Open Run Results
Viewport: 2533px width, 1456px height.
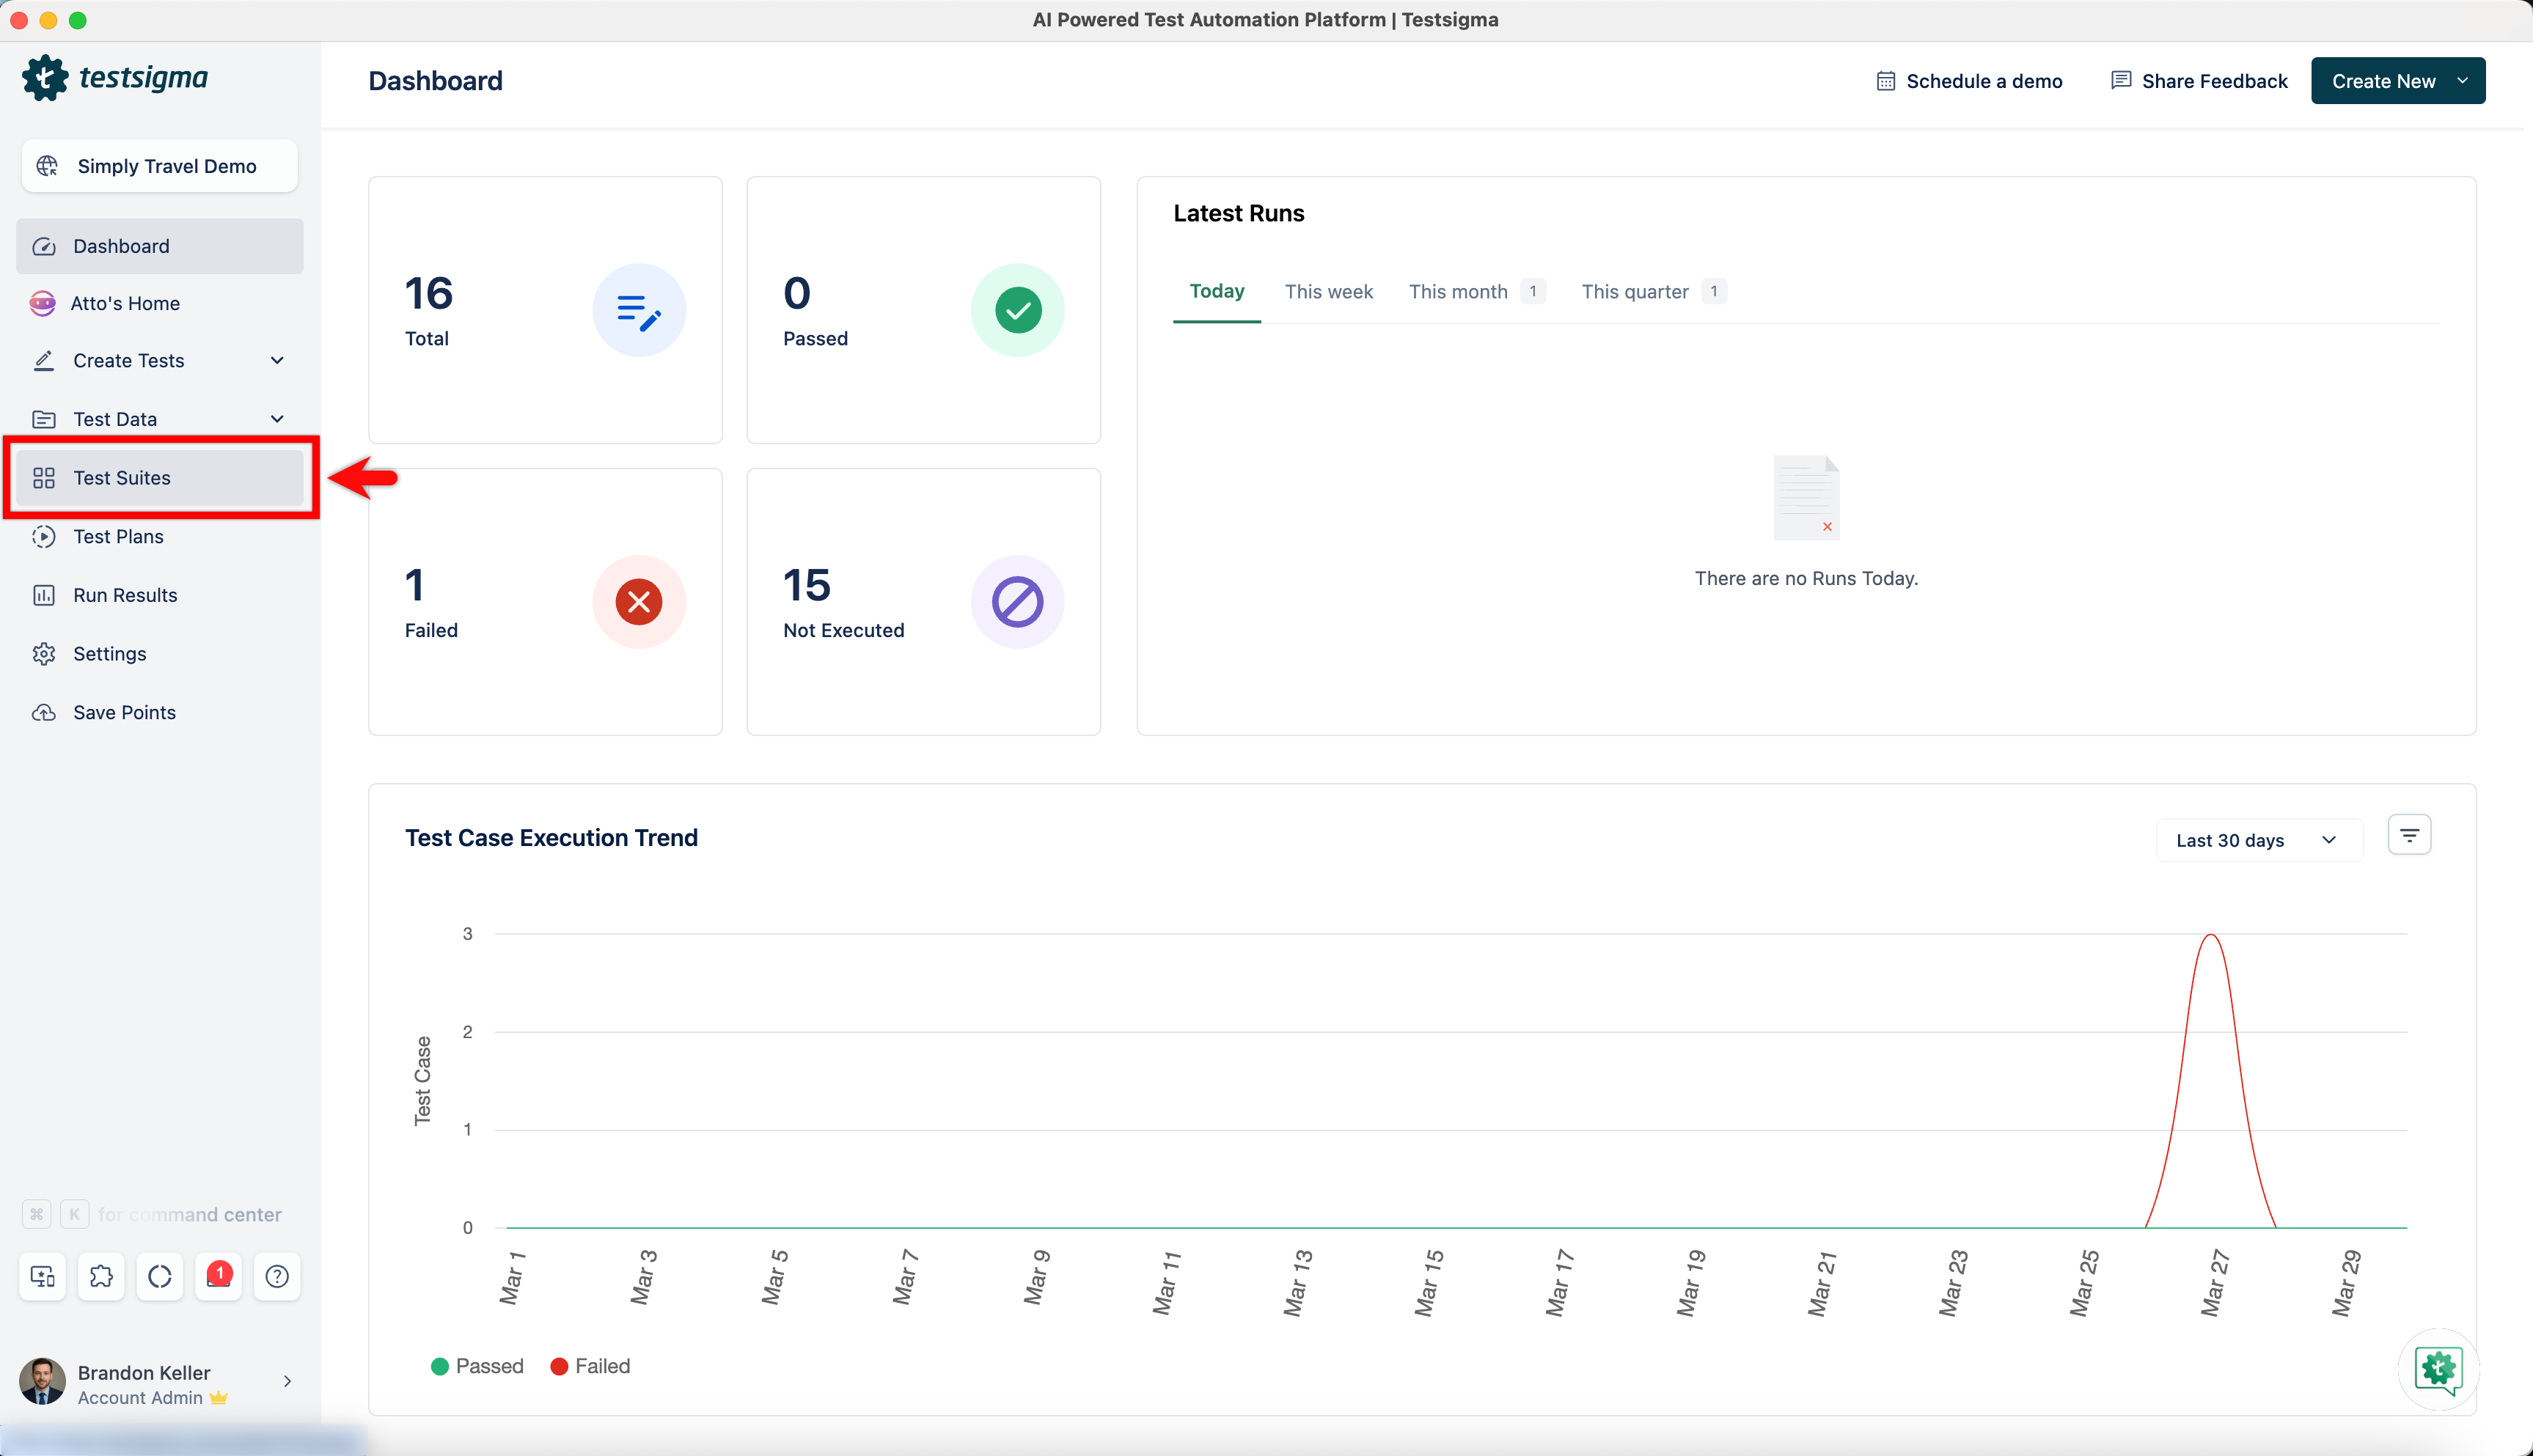125,595
